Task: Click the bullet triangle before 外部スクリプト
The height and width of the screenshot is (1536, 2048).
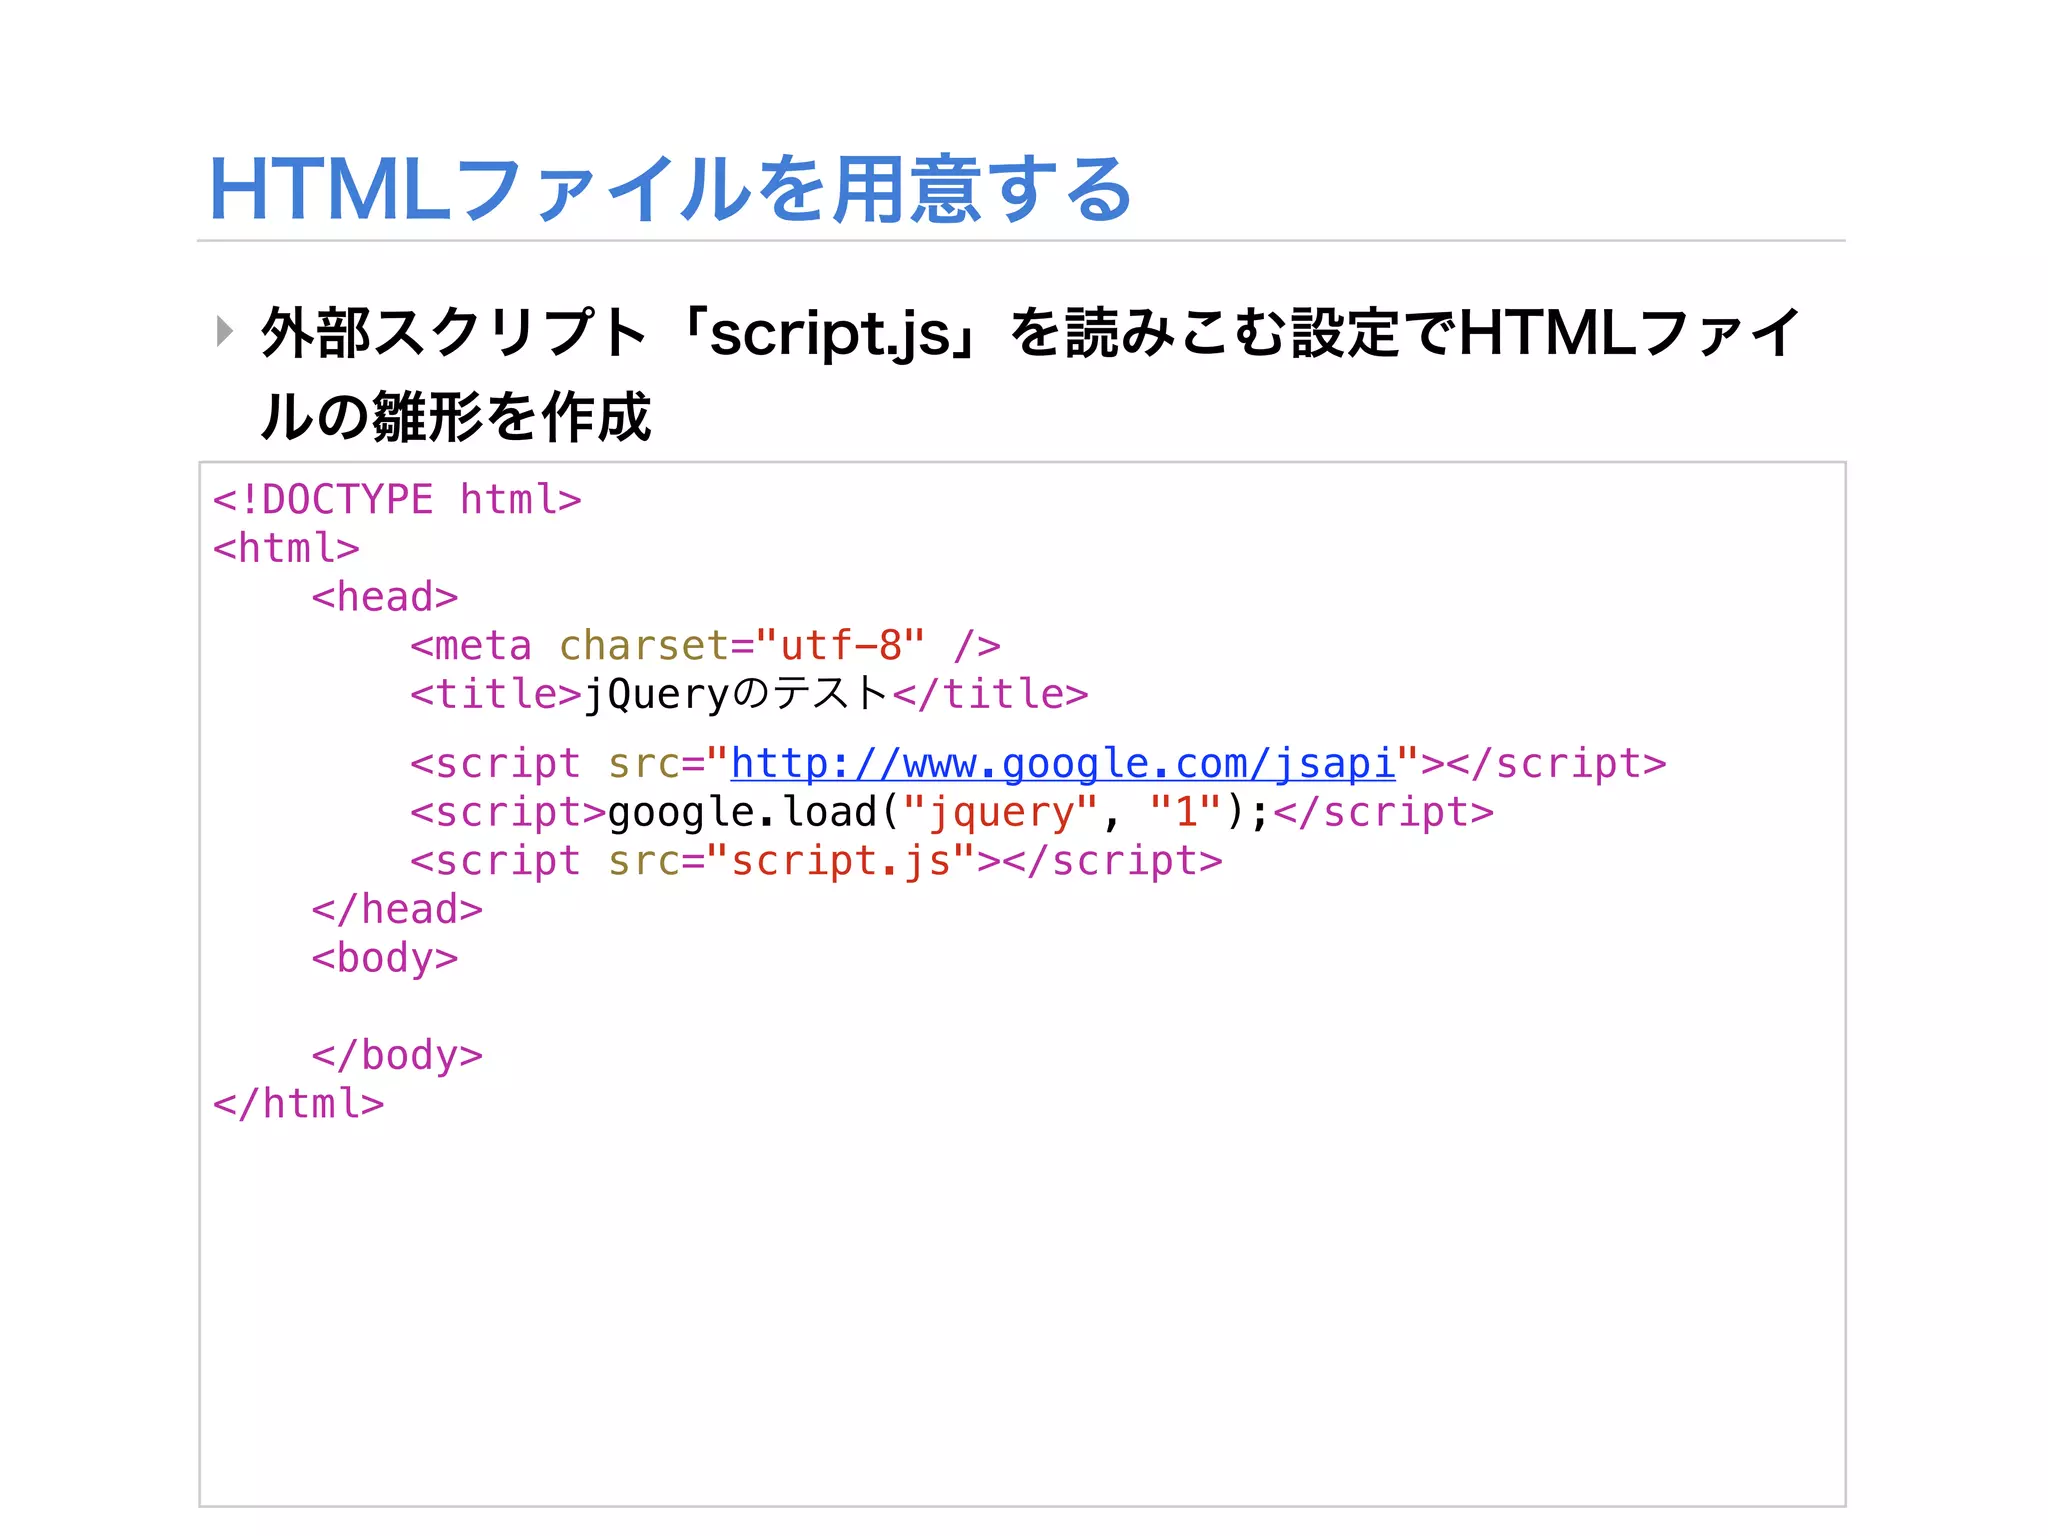Action: coord(225,331)
